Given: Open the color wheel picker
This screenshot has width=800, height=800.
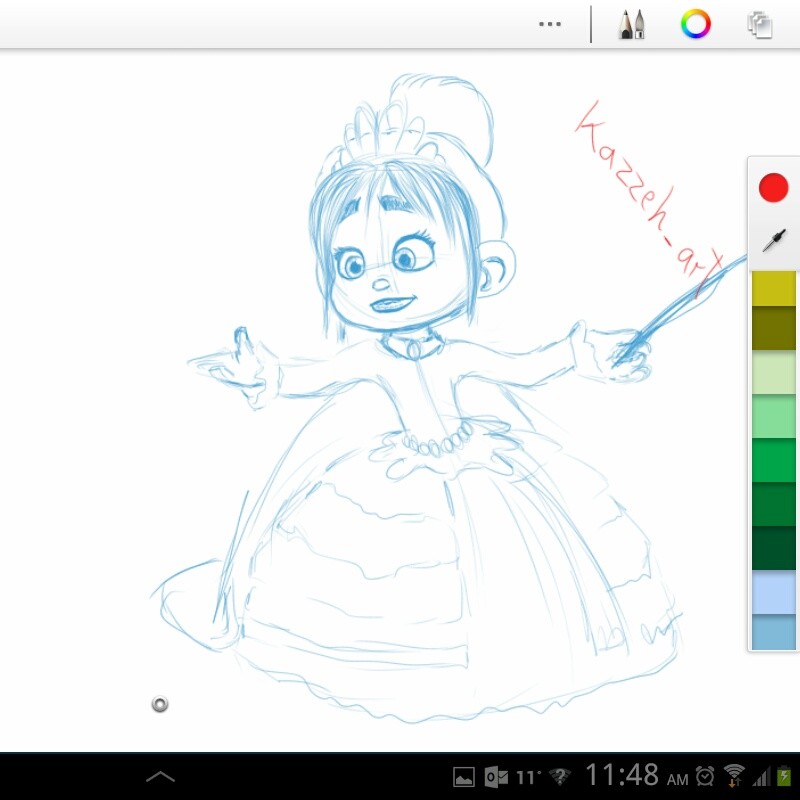Looking at the screenshot, I should pyautogui.click(x=695, y=23).
